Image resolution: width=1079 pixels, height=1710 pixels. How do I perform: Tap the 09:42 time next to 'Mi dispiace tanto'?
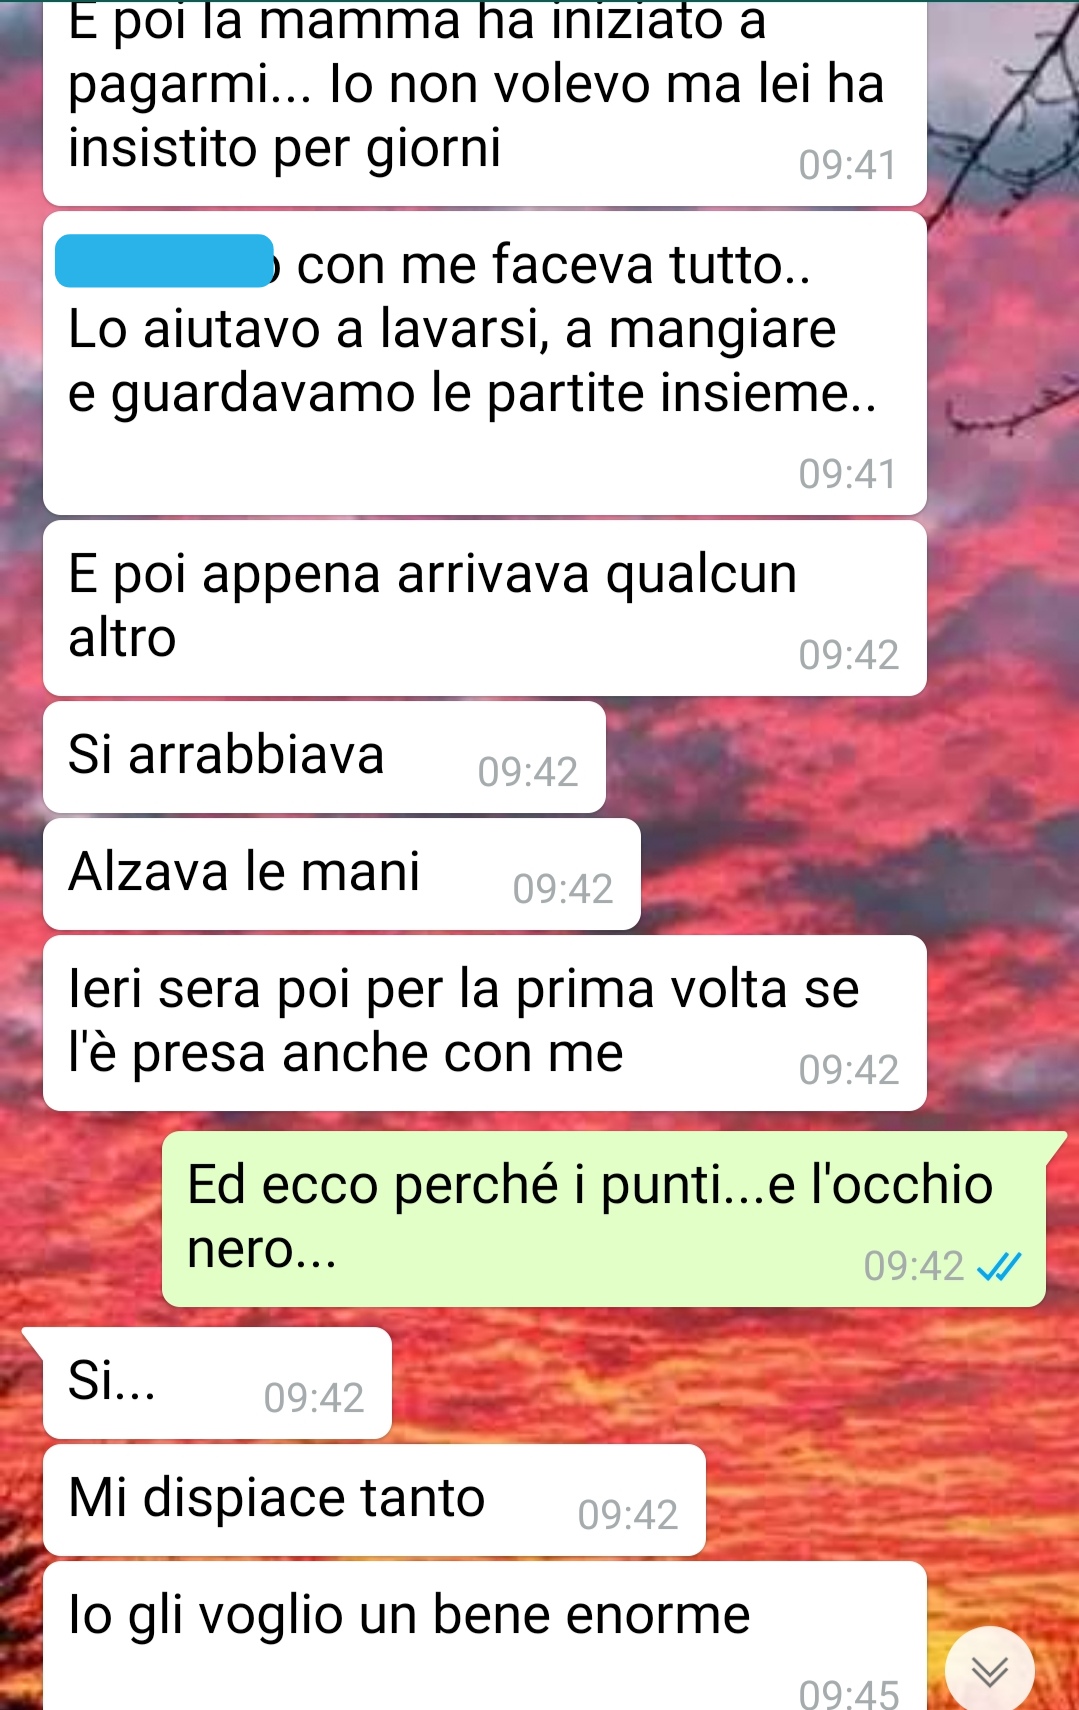click(627, 1516)
